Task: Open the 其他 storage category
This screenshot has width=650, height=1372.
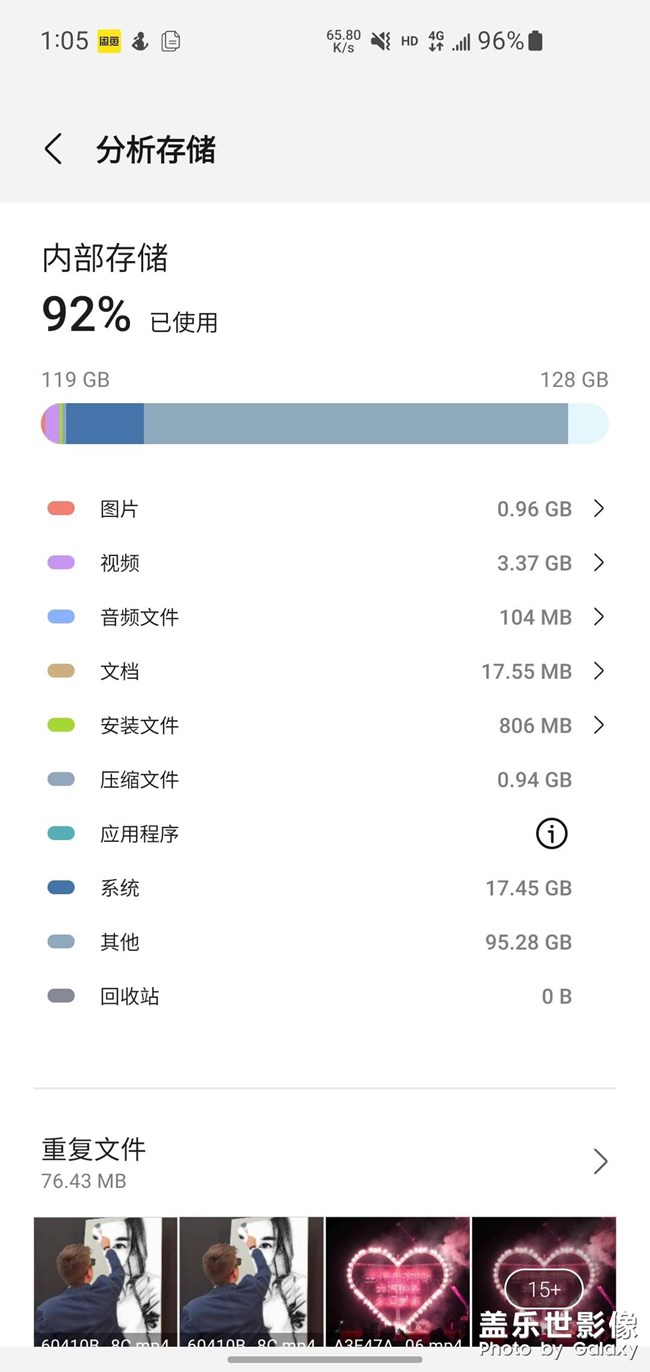Action: coord(325,941)
